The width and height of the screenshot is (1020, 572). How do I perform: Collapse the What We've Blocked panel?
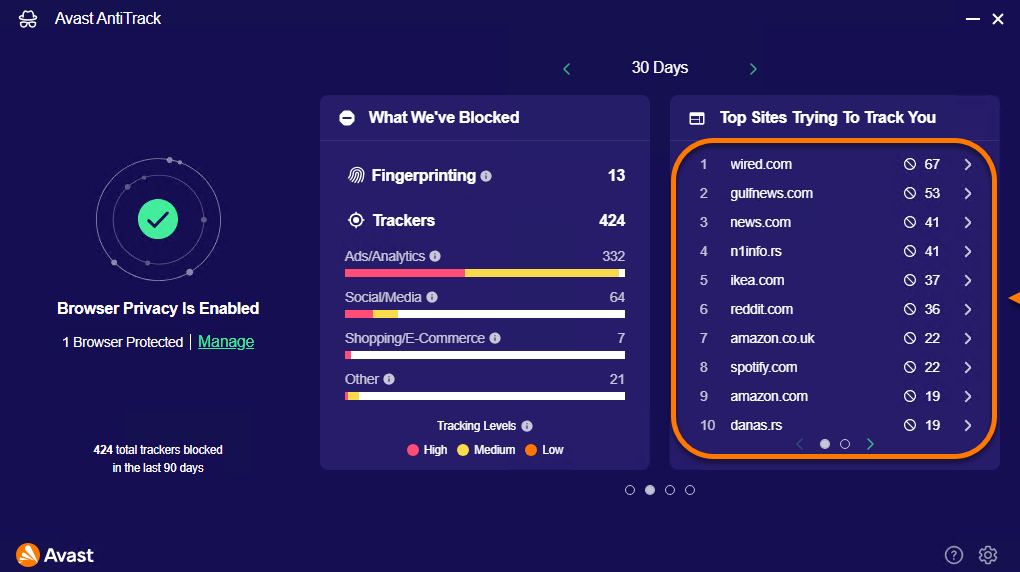pos(347,118)
